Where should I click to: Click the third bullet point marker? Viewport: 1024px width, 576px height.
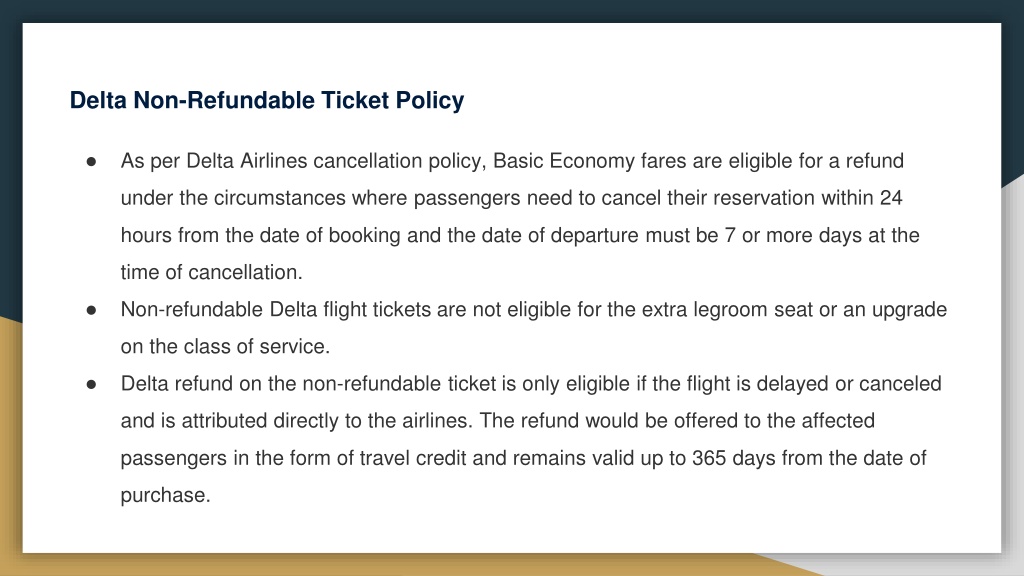point(91,384)
